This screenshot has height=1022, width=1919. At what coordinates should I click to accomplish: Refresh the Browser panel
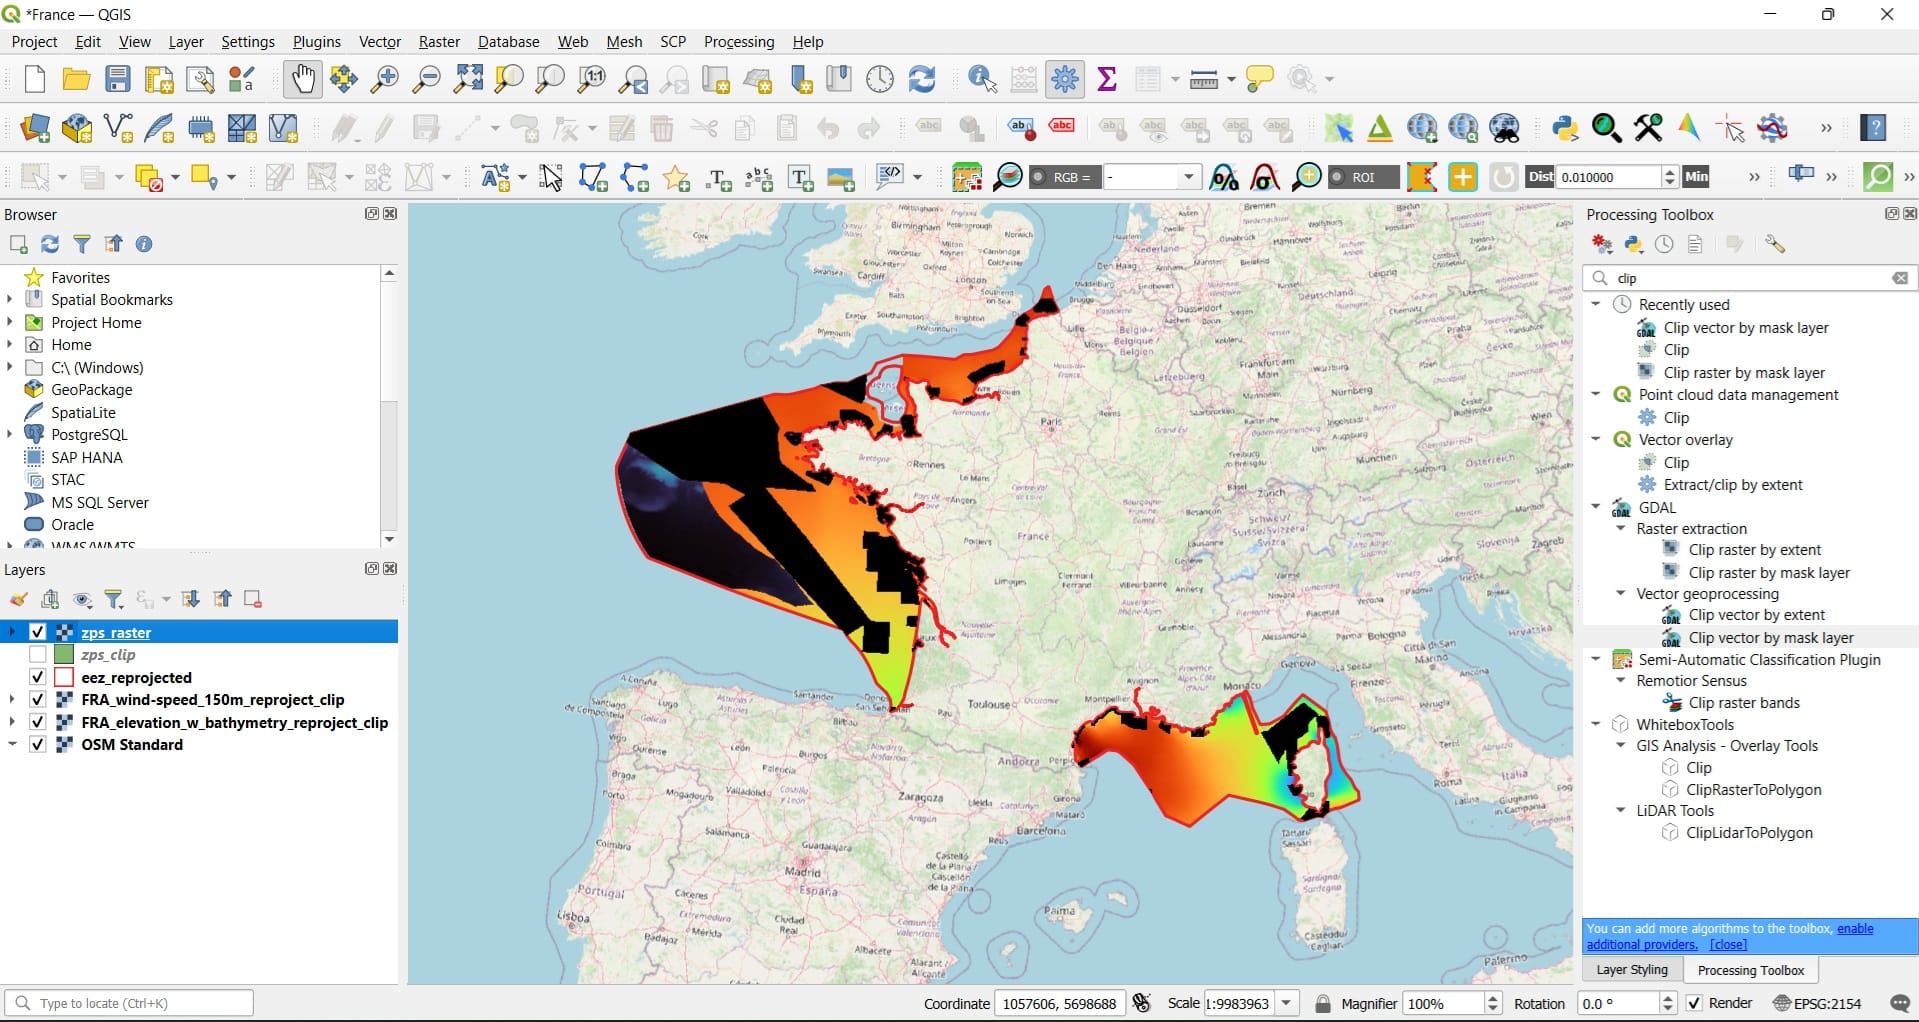pyautogui.click(x=50, y=244)
